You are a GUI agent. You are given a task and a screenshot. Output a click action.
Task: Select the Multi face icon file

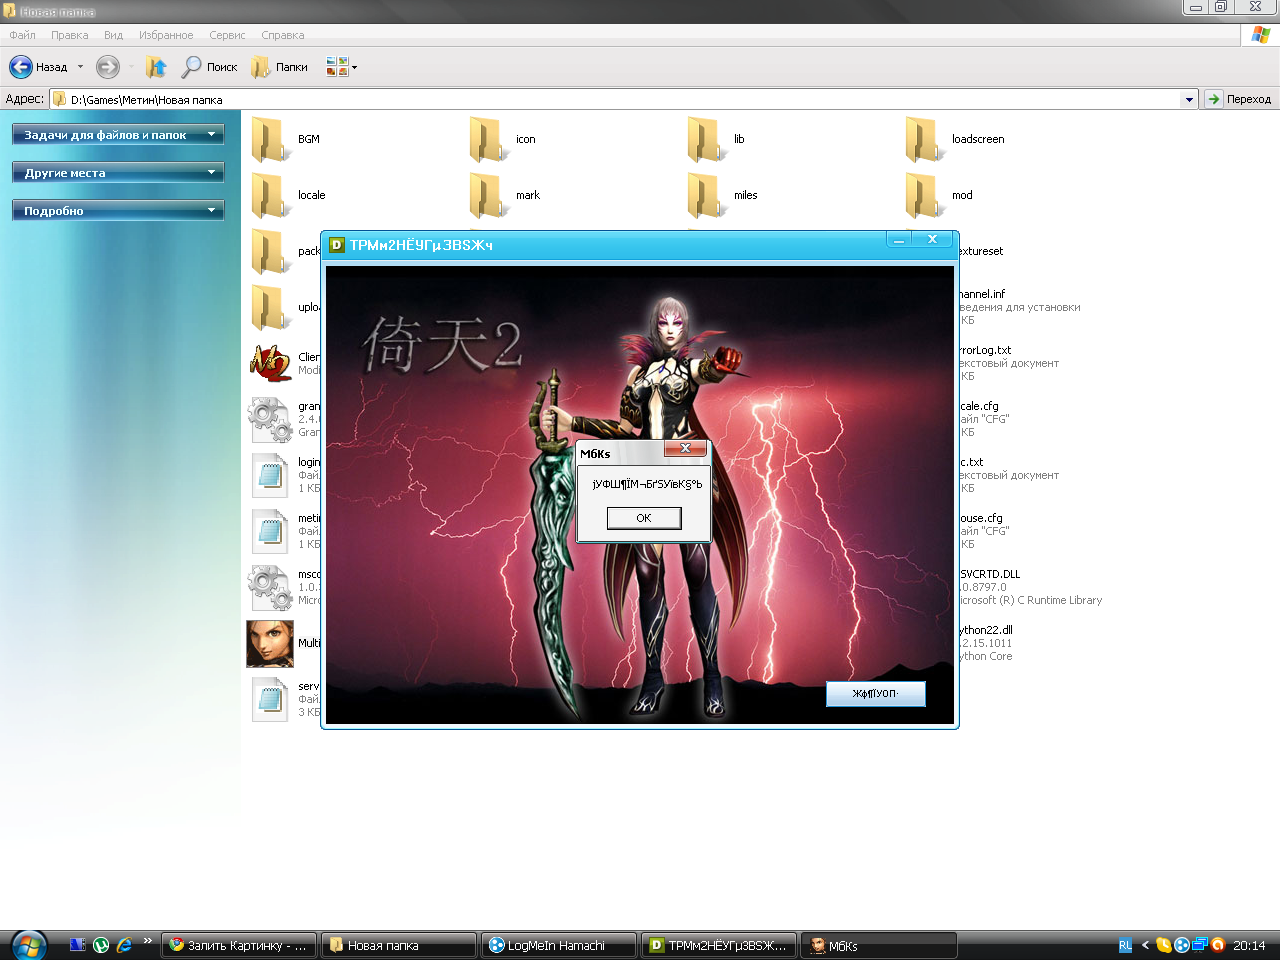click(x=270, y=643)
